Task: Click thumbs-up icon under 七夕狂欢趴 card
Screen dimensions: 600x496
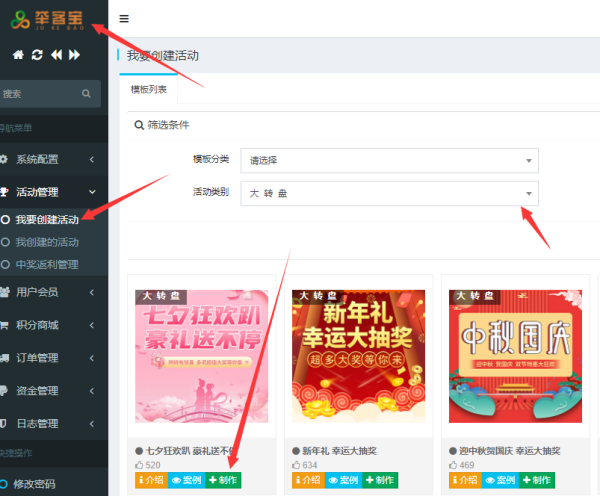Action: tap(139, 465)
